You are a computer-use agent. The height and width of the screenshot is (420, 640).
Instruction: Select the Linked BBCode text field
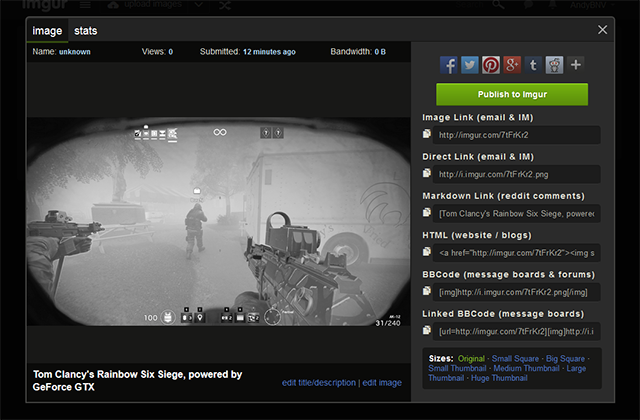pyautogui.click(x=517, y=331)
